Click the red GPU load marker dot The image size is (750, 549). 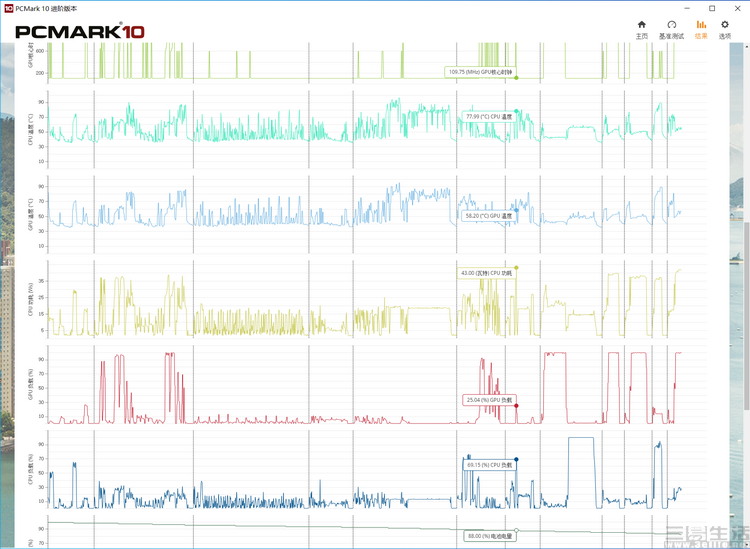[516, 406]
